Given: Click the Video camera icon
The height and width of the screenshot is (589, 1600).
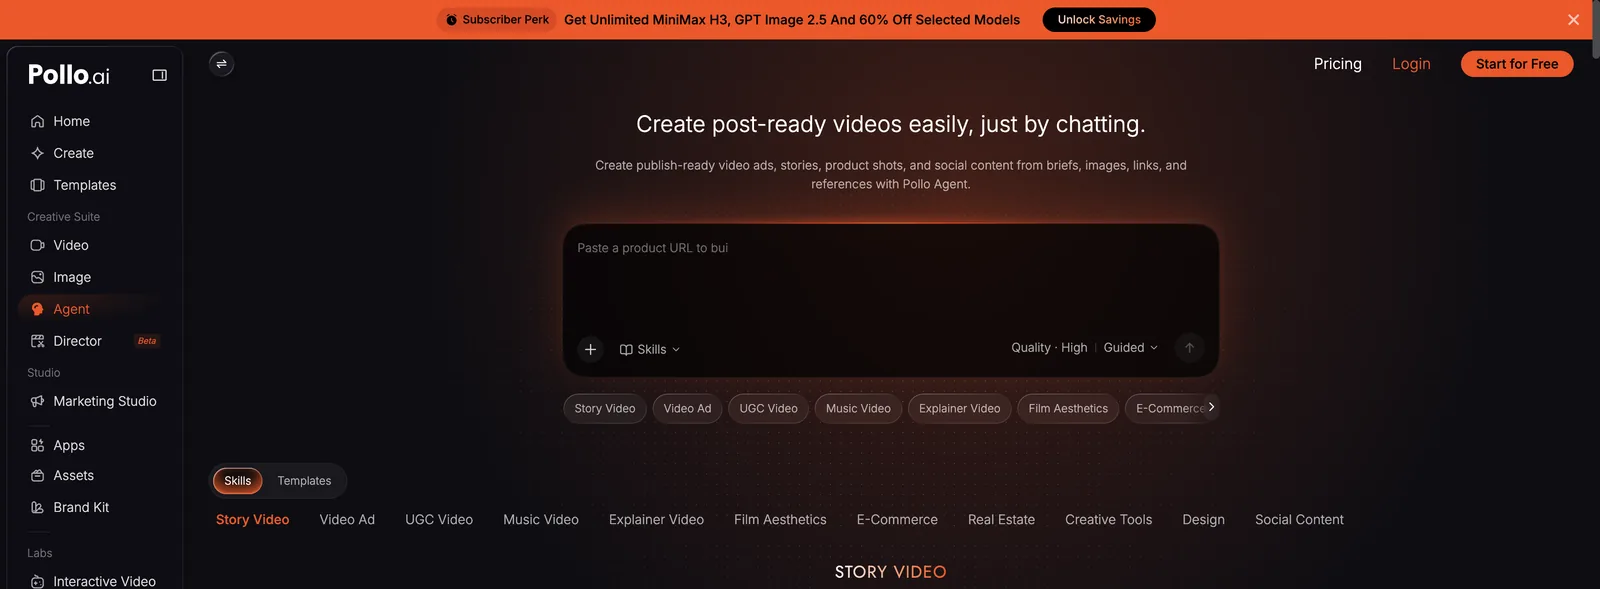Looking at the screenshot, I should click(37, 245).
